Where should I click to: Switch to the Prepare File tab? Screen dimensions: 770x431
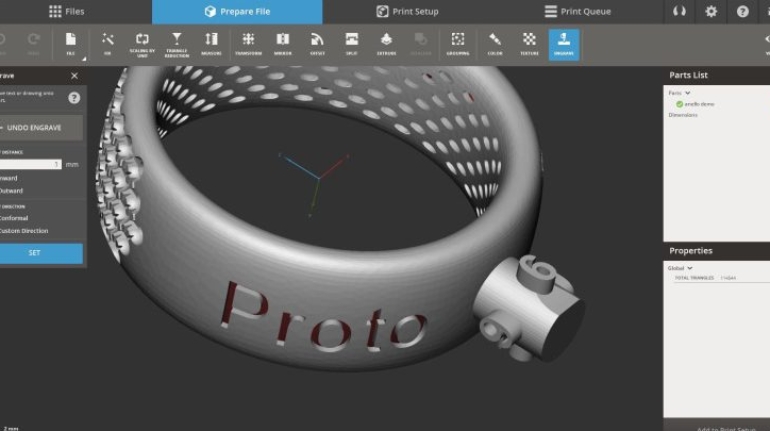[237, 12]
